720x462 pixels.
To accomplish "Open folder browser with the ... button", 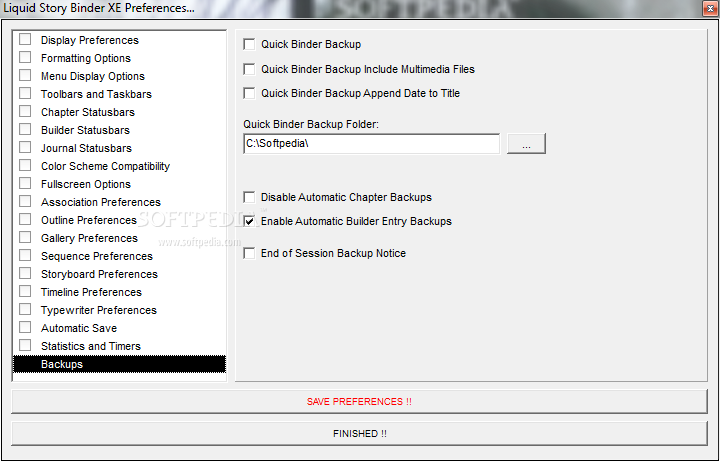I will pos(526,144).
